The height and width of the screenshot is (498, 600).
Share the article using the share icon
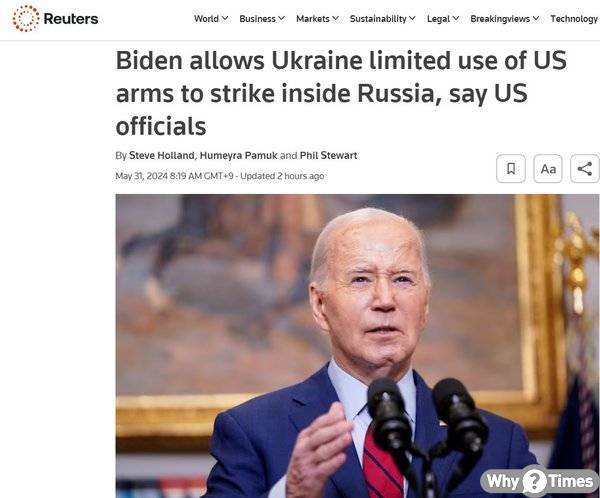click(x=585, y=168)
